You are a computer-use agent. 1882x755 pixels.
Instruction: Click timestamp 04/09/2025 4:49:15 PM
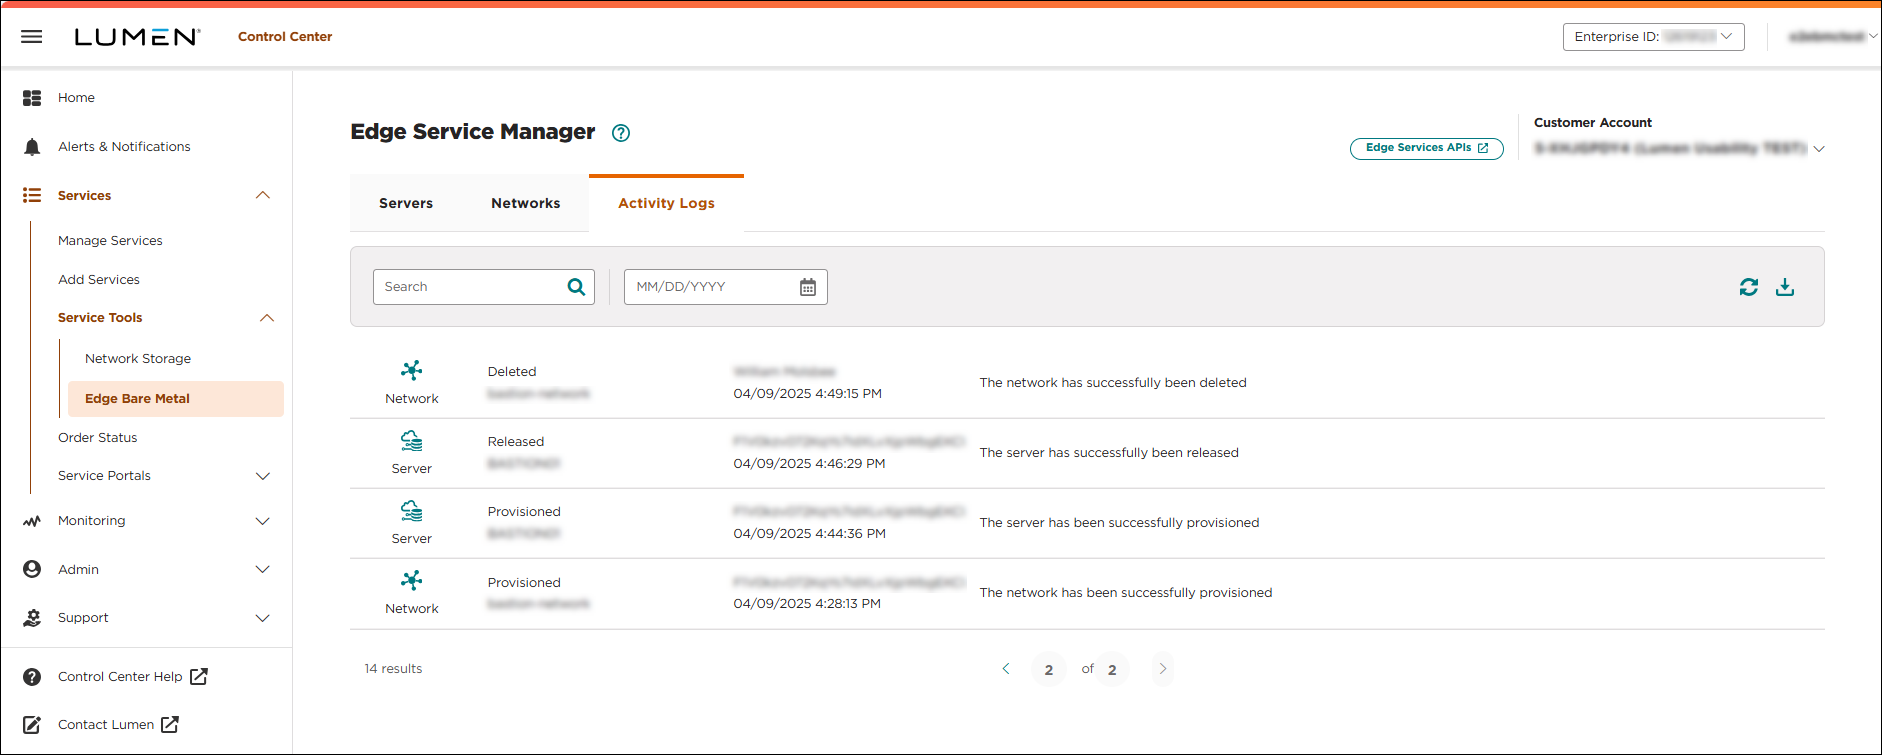click(808, 394)
